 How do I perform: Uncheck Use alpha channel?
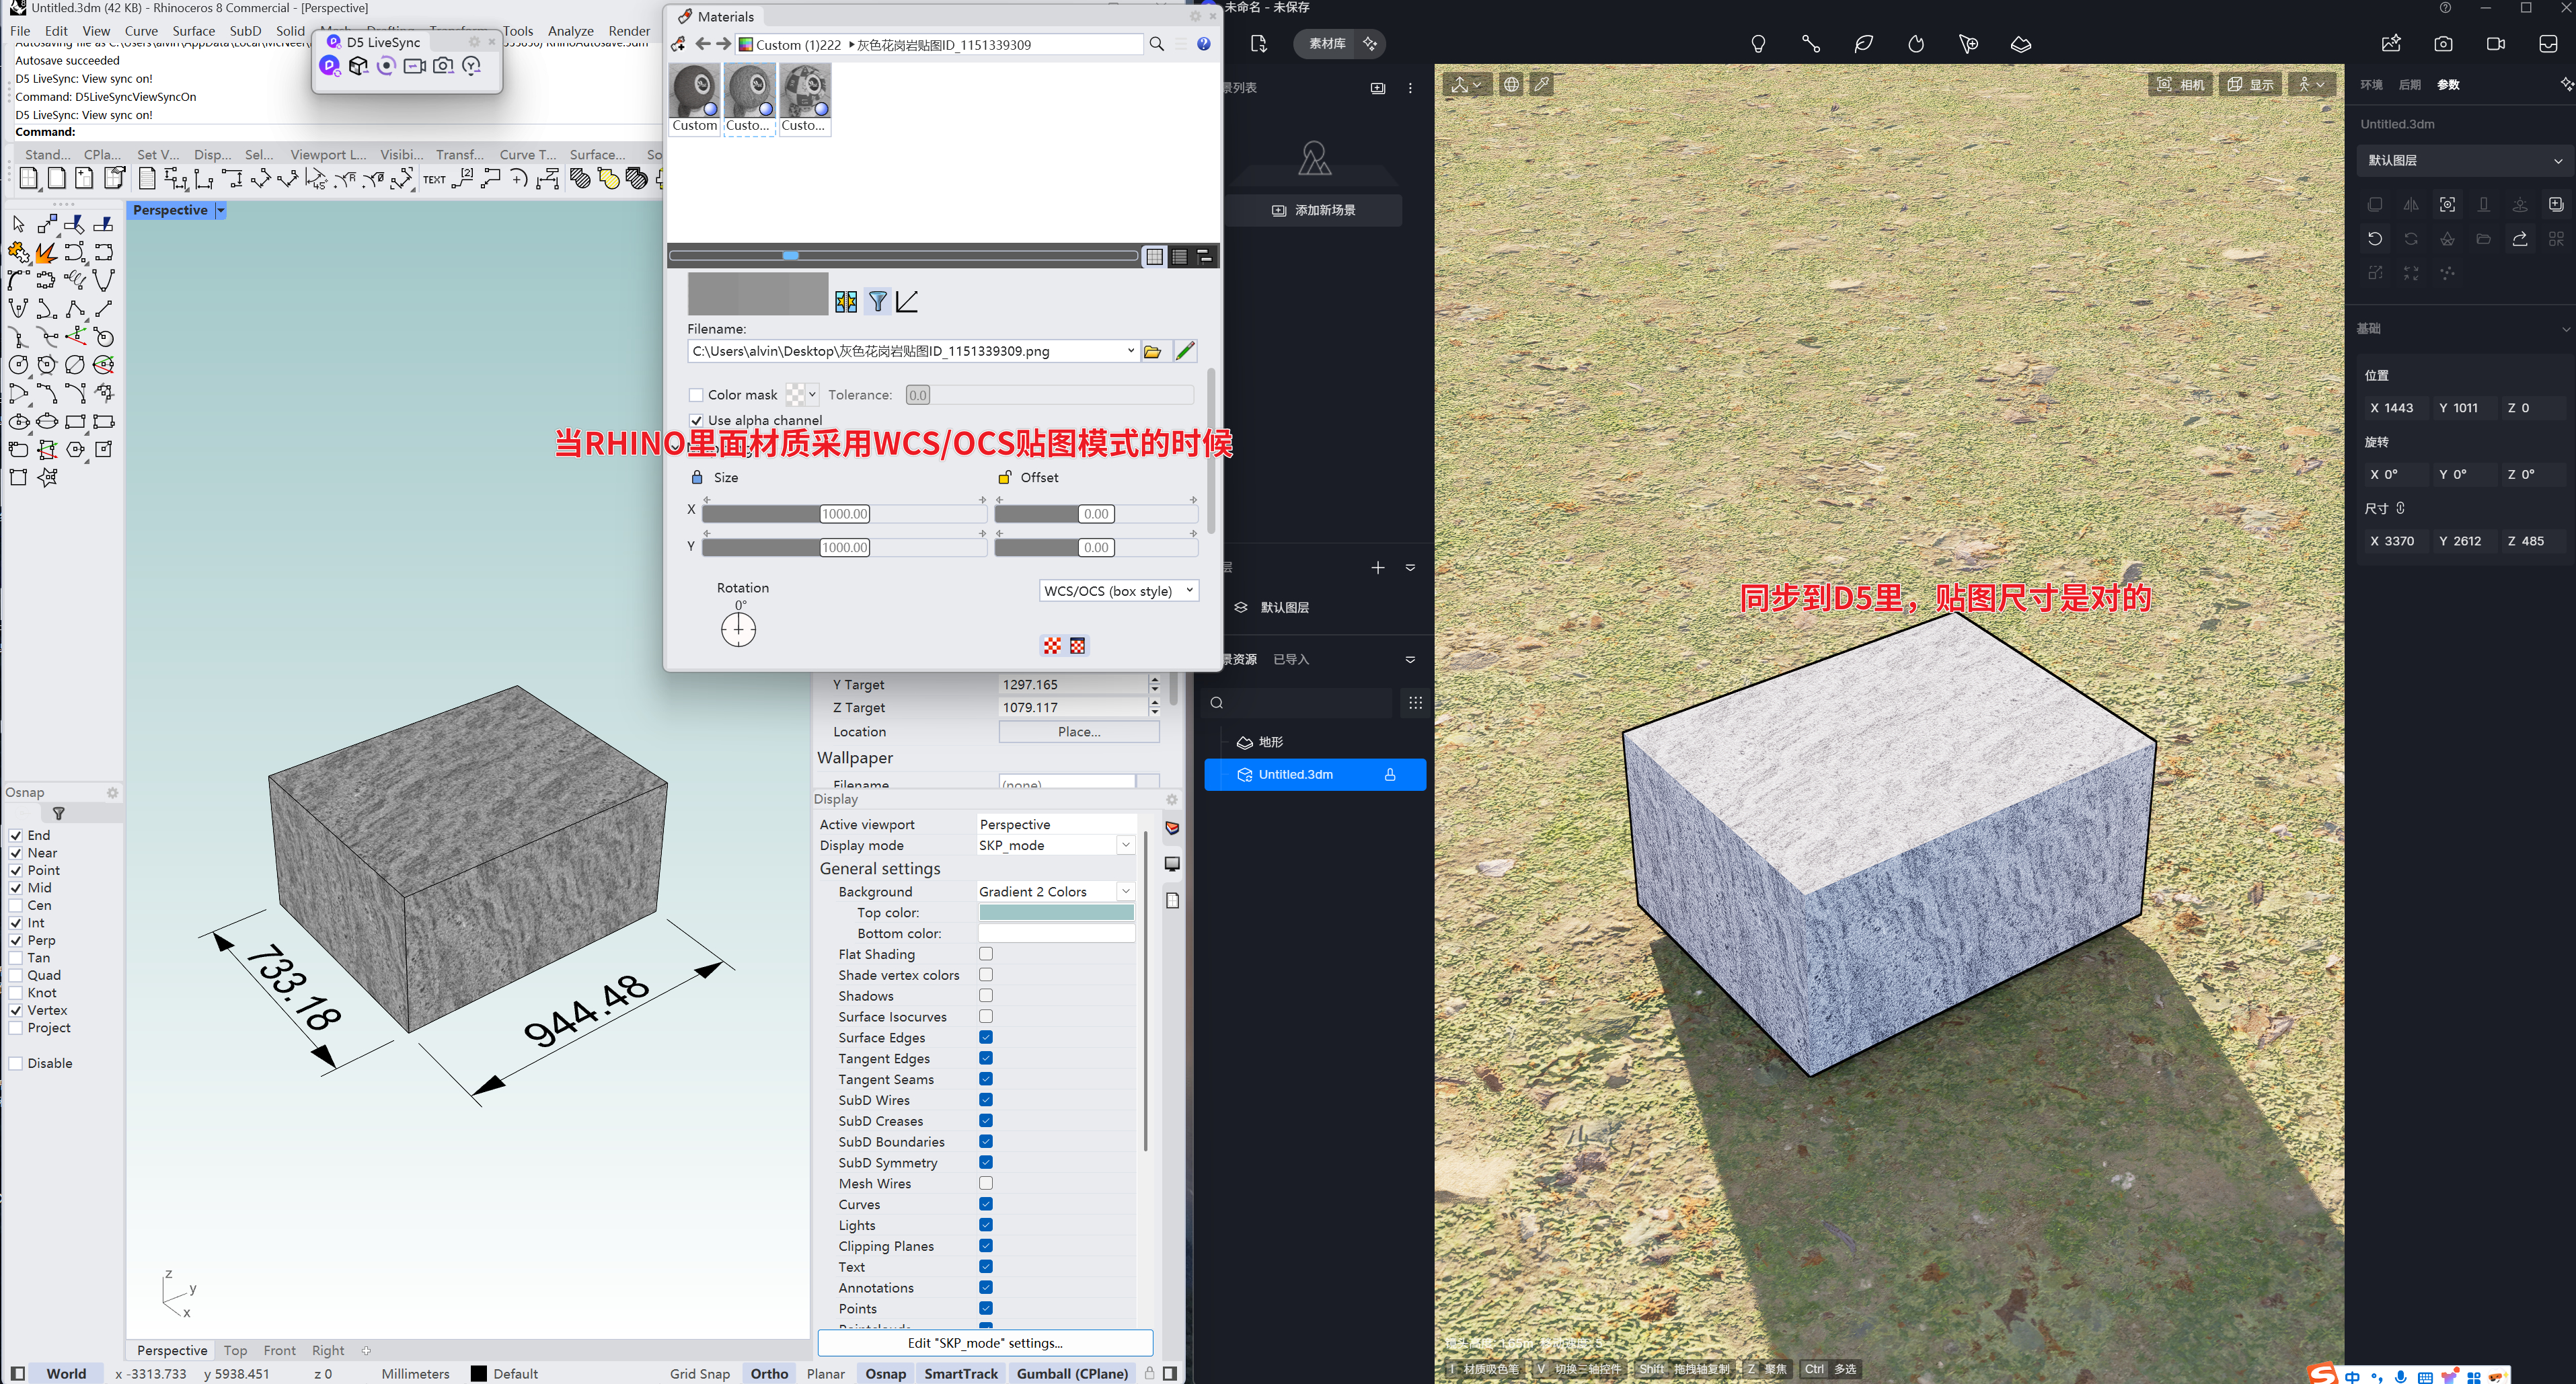tap(696, 420)
